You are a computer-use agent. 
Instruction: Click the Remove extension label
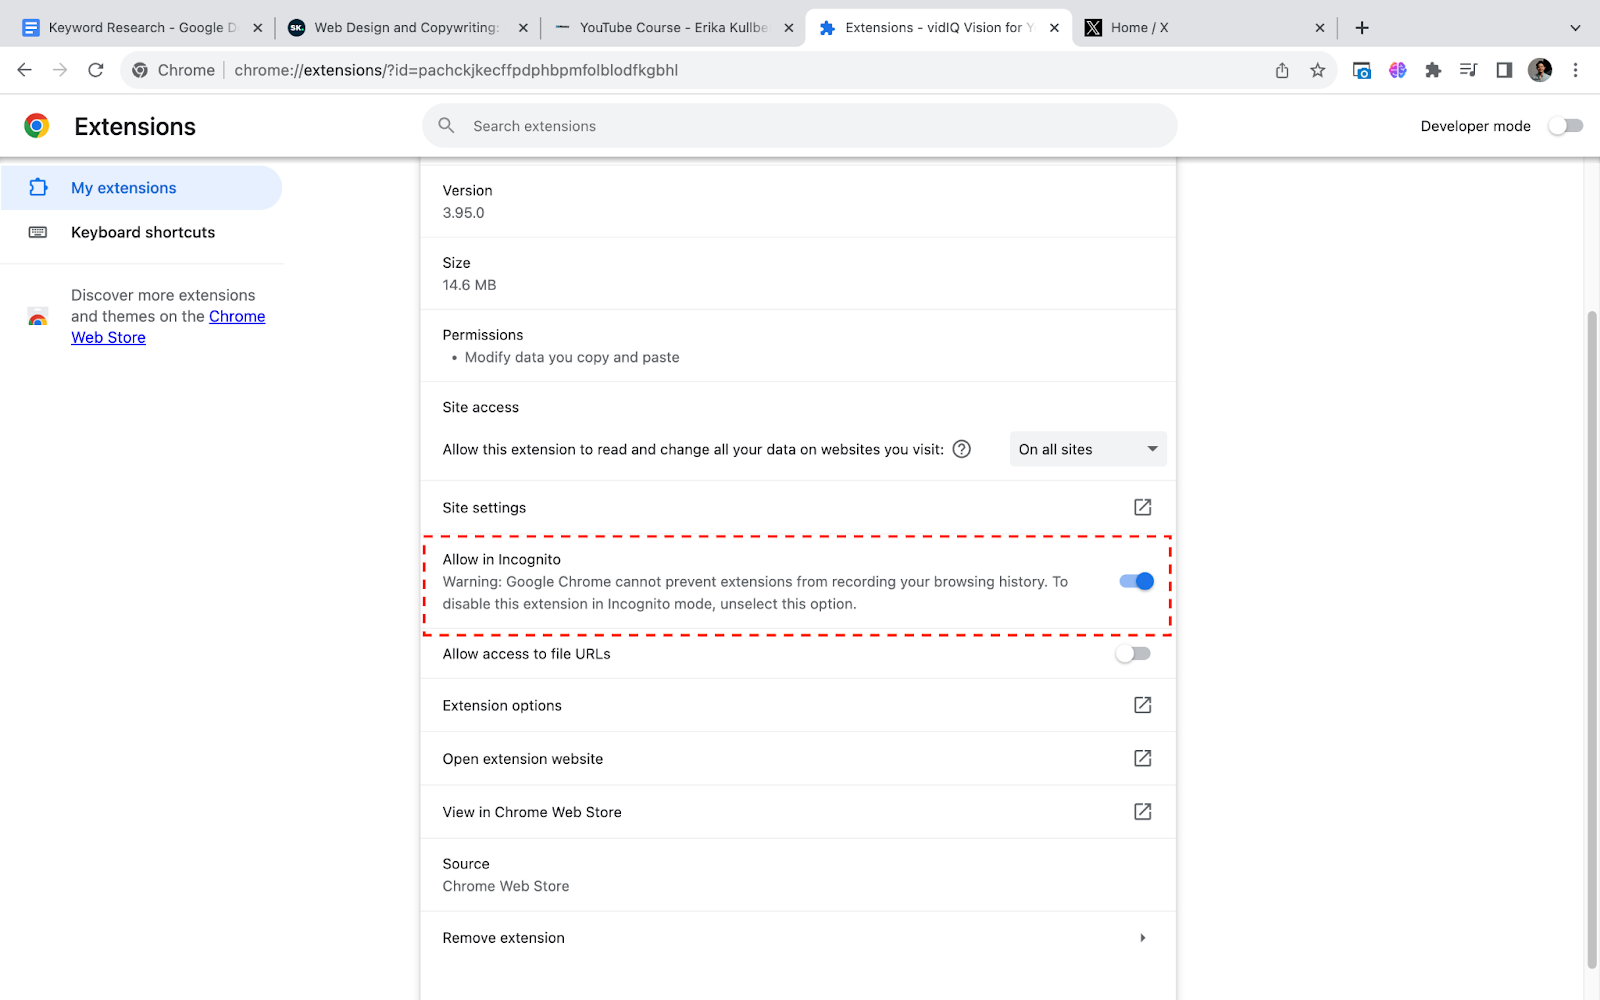click(x=504, y=938)
